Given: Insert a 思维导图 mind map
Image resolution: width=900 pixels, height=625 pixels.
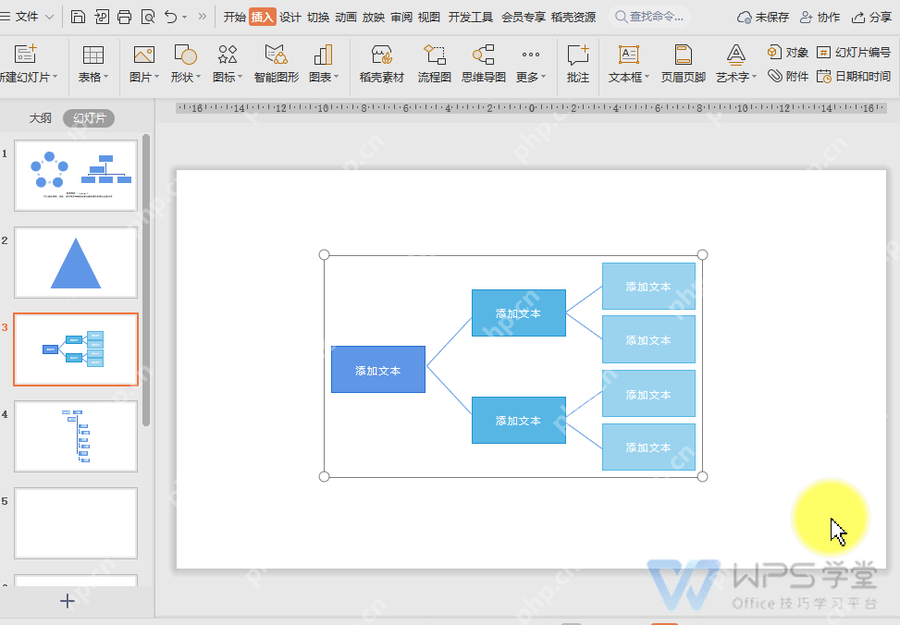Looking at the screenshot, I should [483, 63].
